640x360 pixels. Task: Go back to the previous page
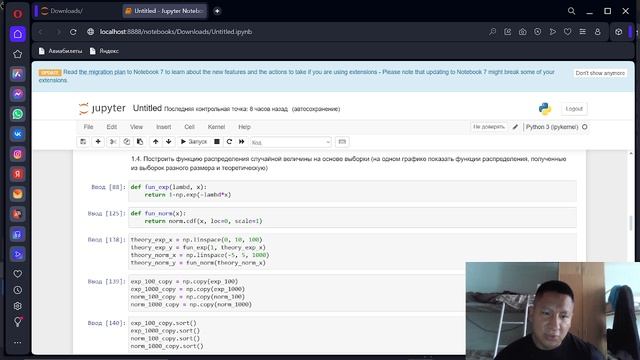point(40,32)
